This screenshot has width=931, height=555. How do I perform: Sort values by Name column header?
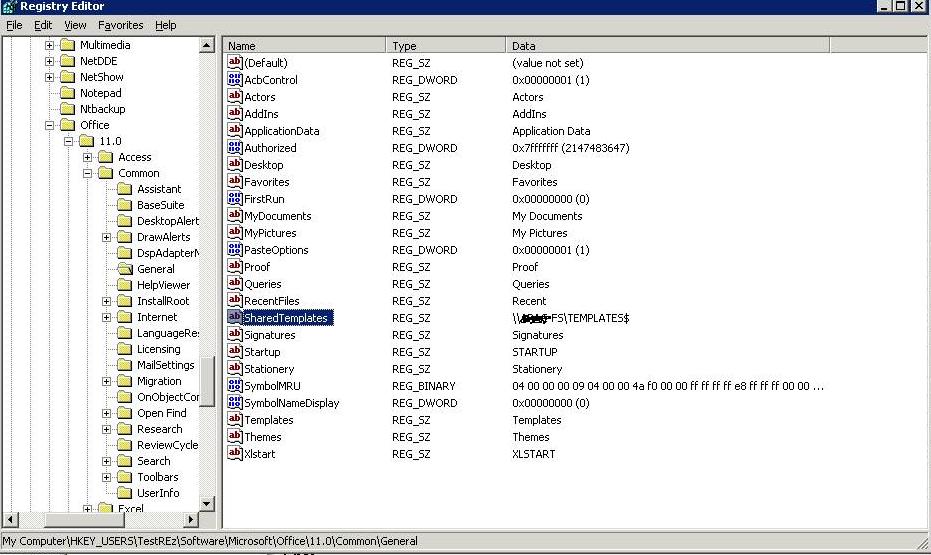[x=304, y=45]
